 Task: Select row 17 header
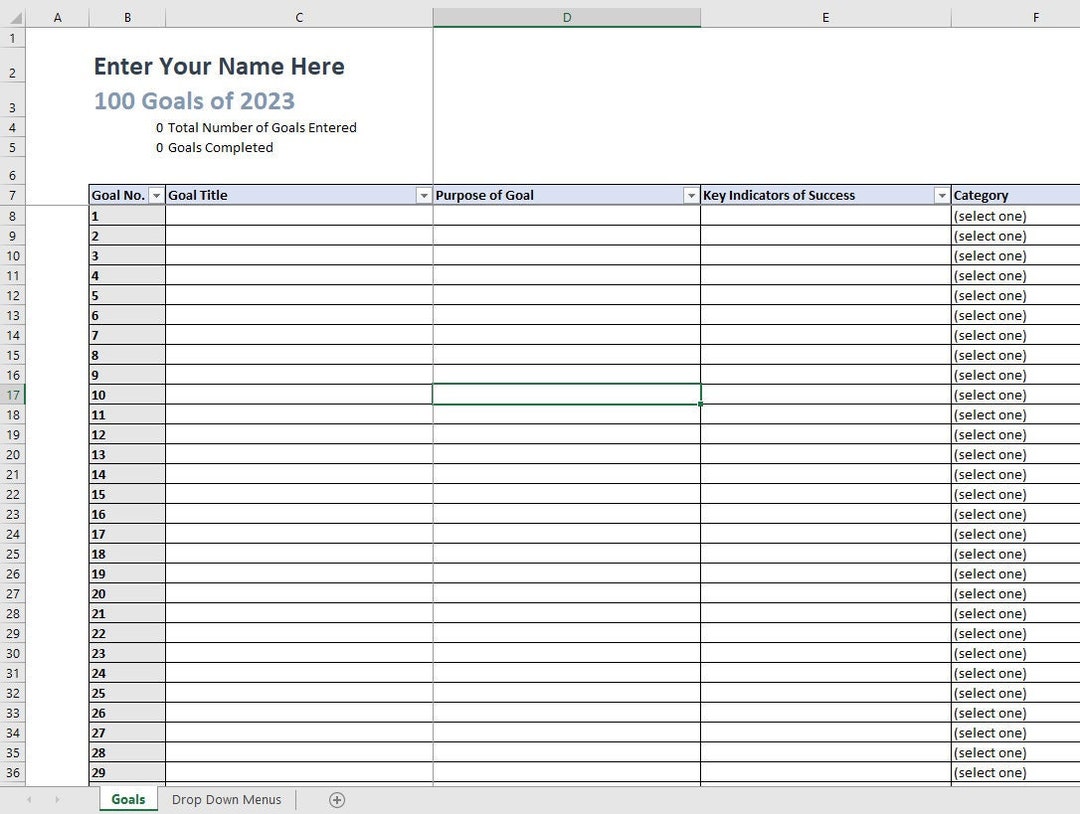13,395
